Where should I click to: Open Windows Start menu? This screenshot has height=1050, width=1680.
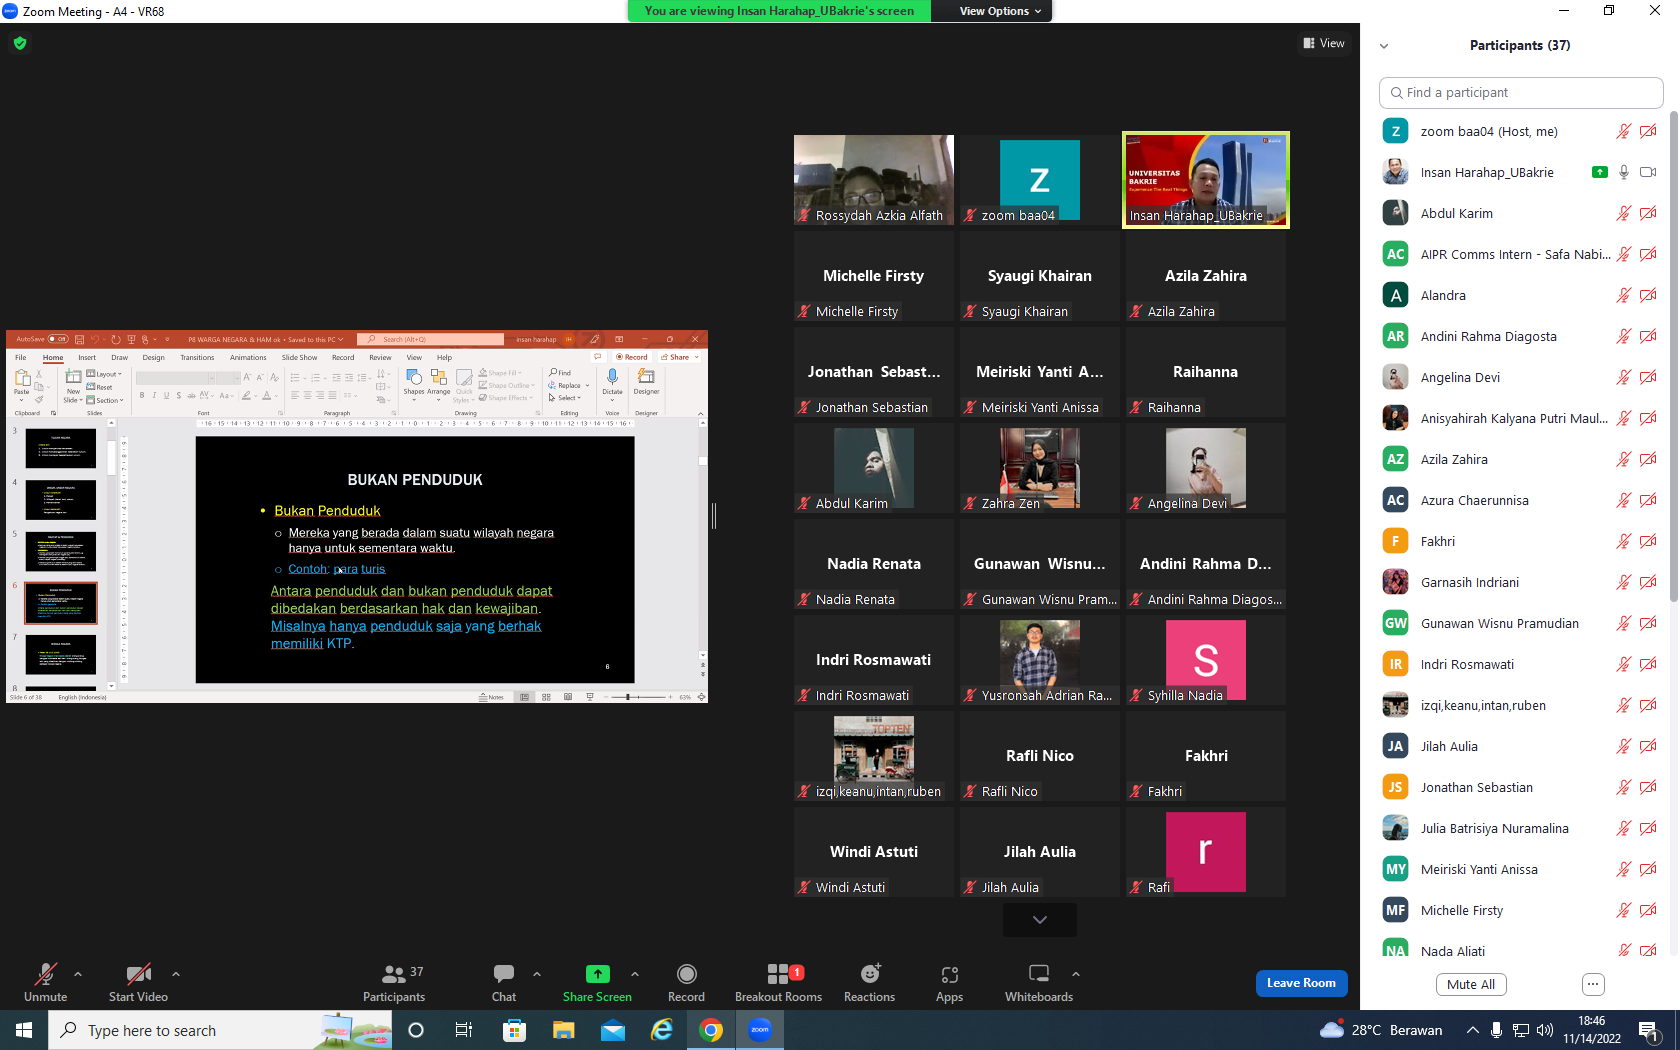24,1030
